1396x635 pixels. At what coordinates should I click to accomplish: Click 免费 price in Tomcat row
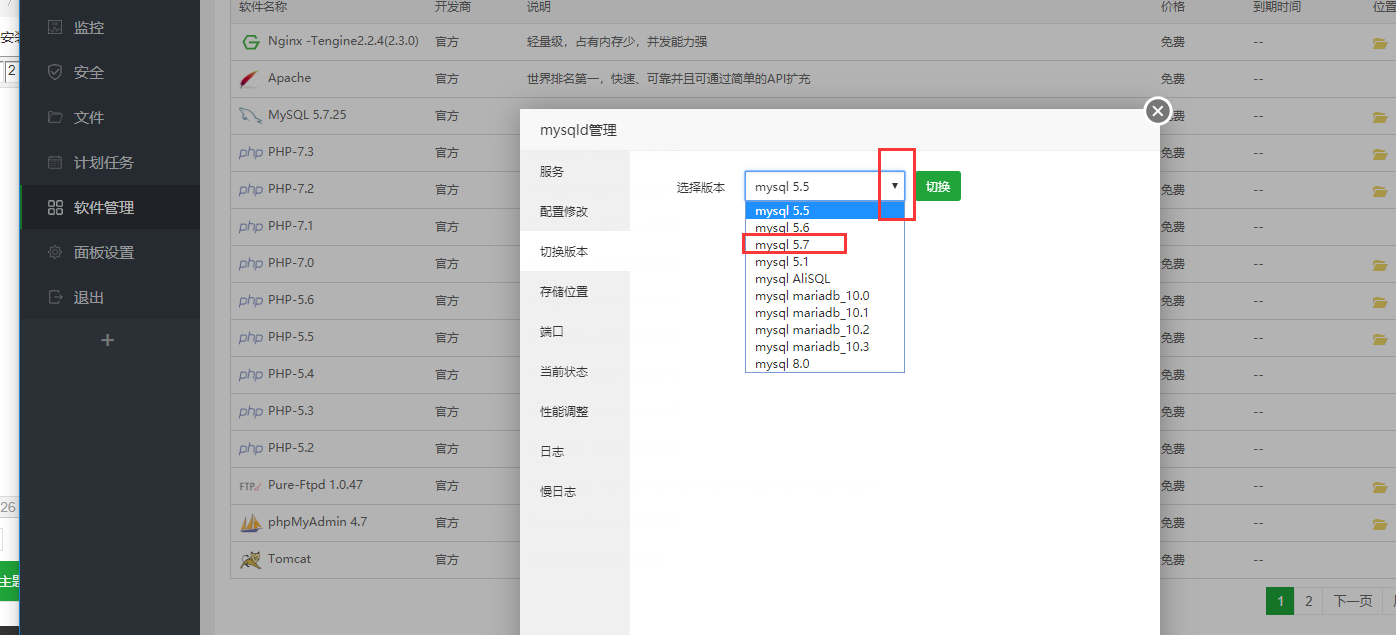pyautogui.click(x=1173, y=560)
